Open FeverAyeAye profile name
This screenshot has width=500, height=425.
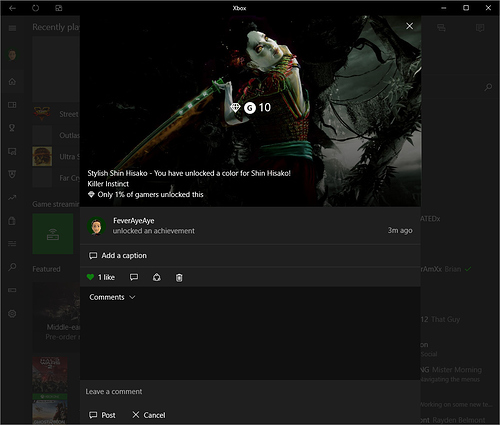[134, 221]
